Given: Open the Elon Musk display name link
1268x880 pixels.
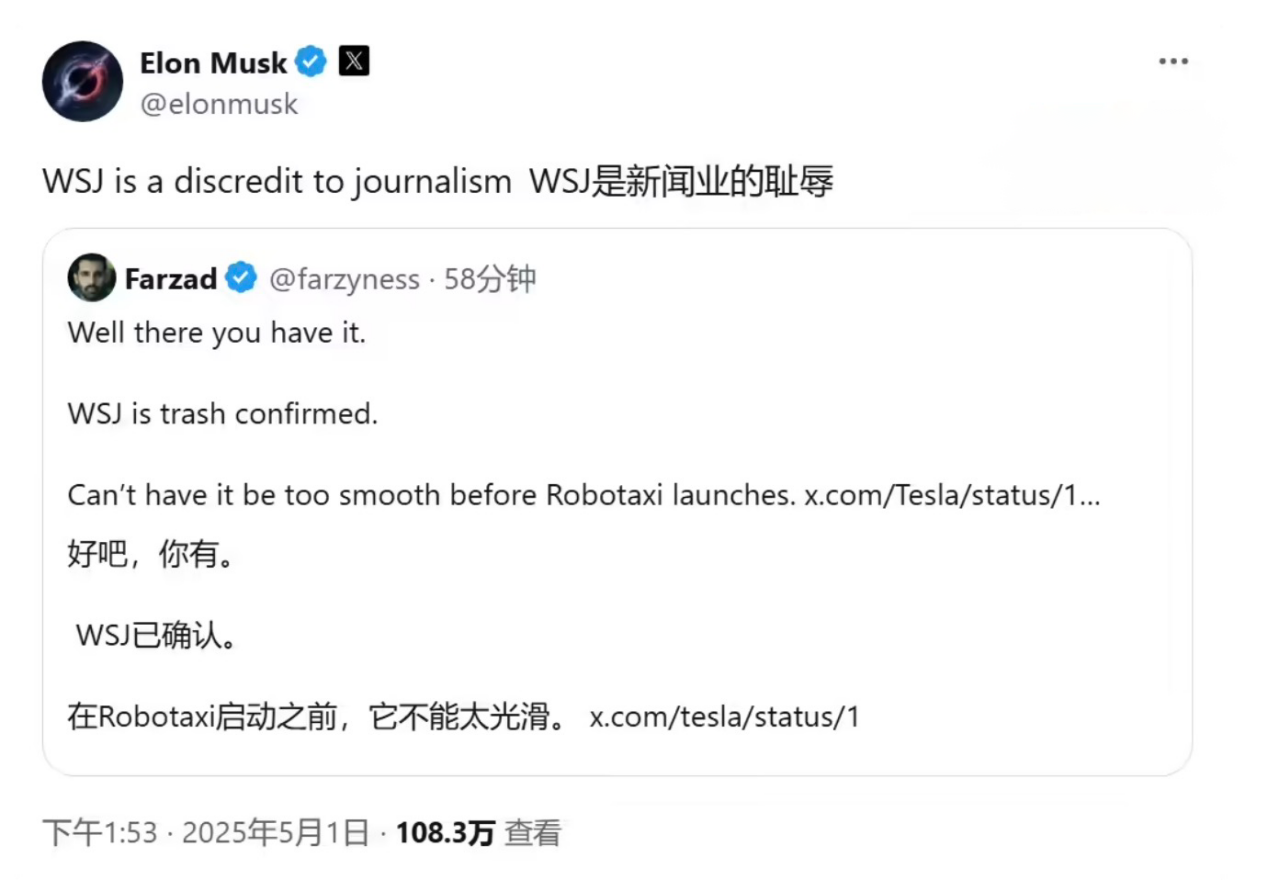Looking at the screenshot, I should pos(213,63).
